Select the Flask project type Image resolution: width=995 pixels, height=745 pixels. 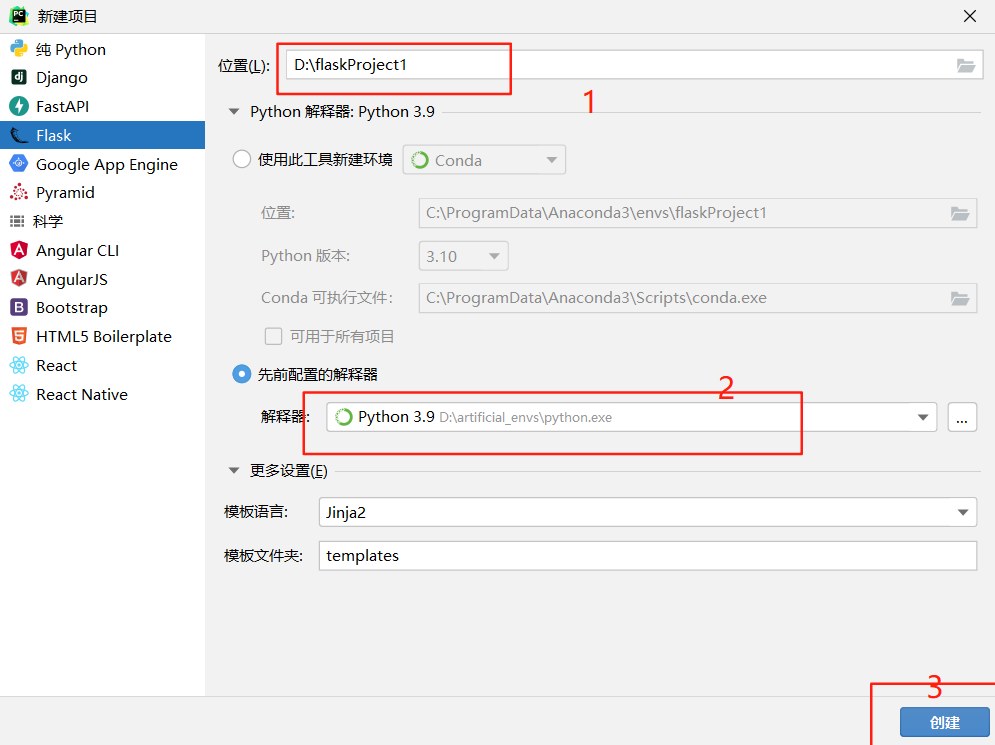(x=102, y=135)
